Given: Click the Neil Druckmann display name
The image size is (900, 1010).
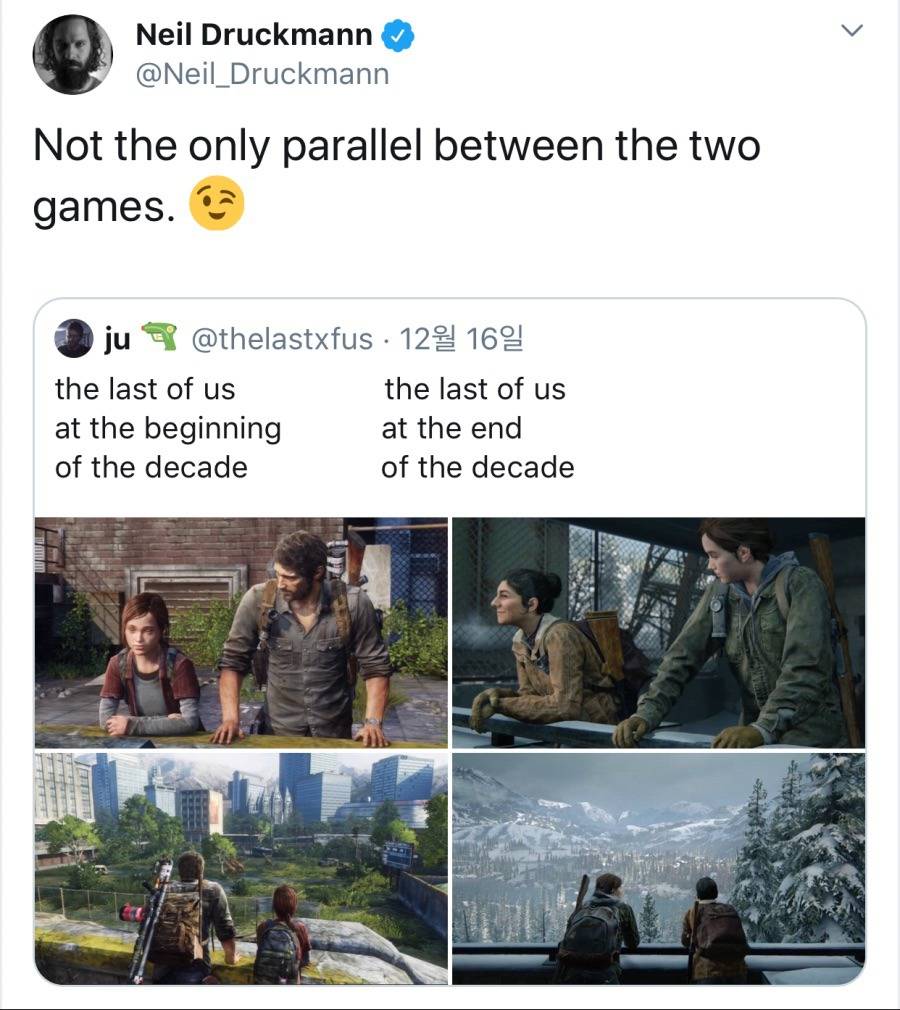Looking at the screenshot, I should pos(254,35).
